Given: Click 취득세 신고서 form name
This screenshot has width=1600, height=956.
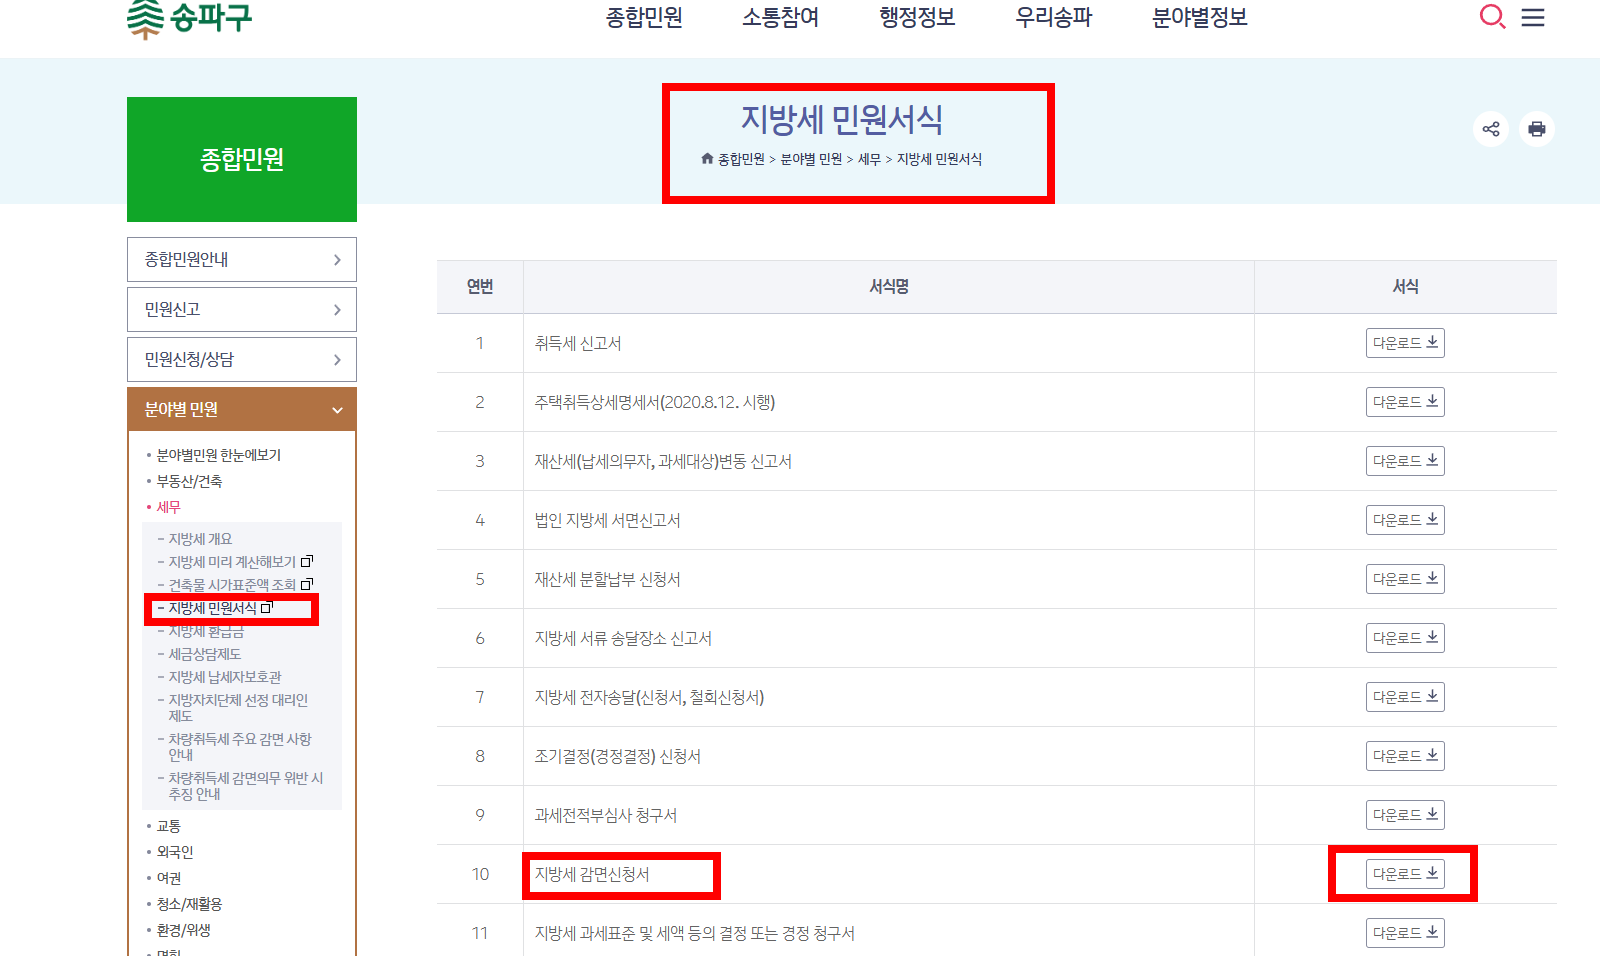Looking at the screenshot, I should pos(578,343).
